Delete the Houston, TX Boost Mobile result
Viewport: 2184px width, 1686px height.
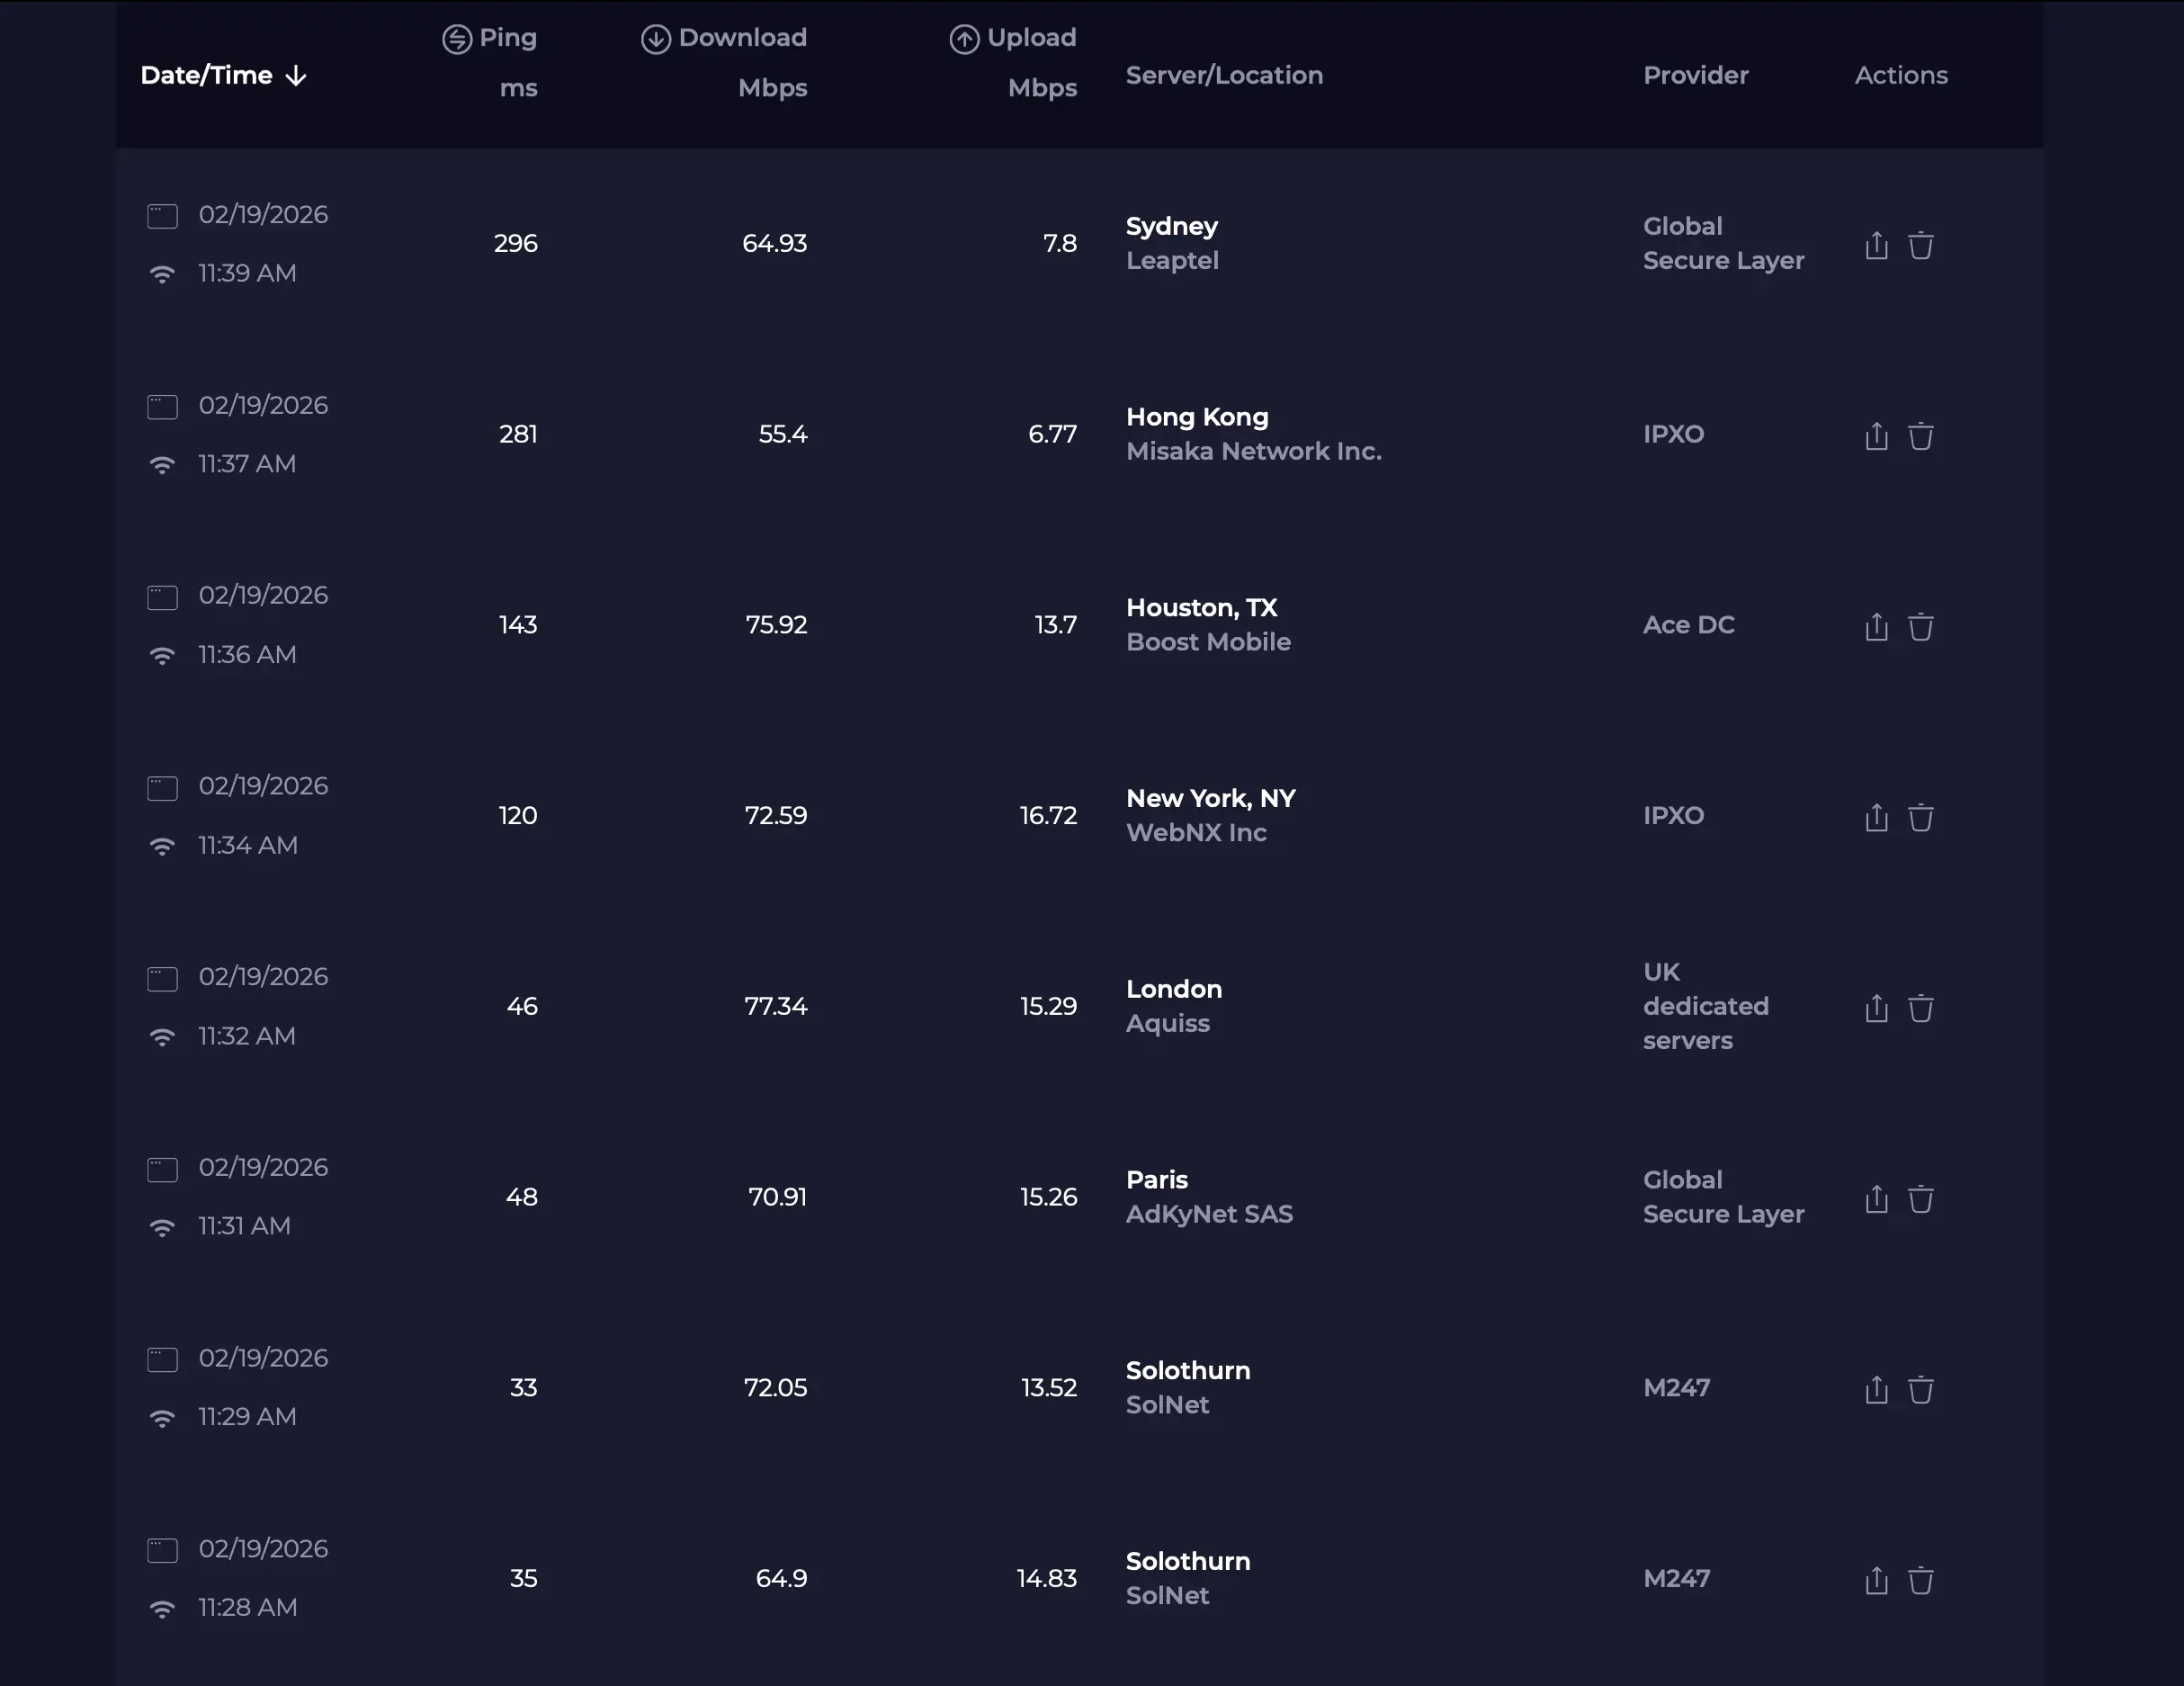[x=1920, y=627]
